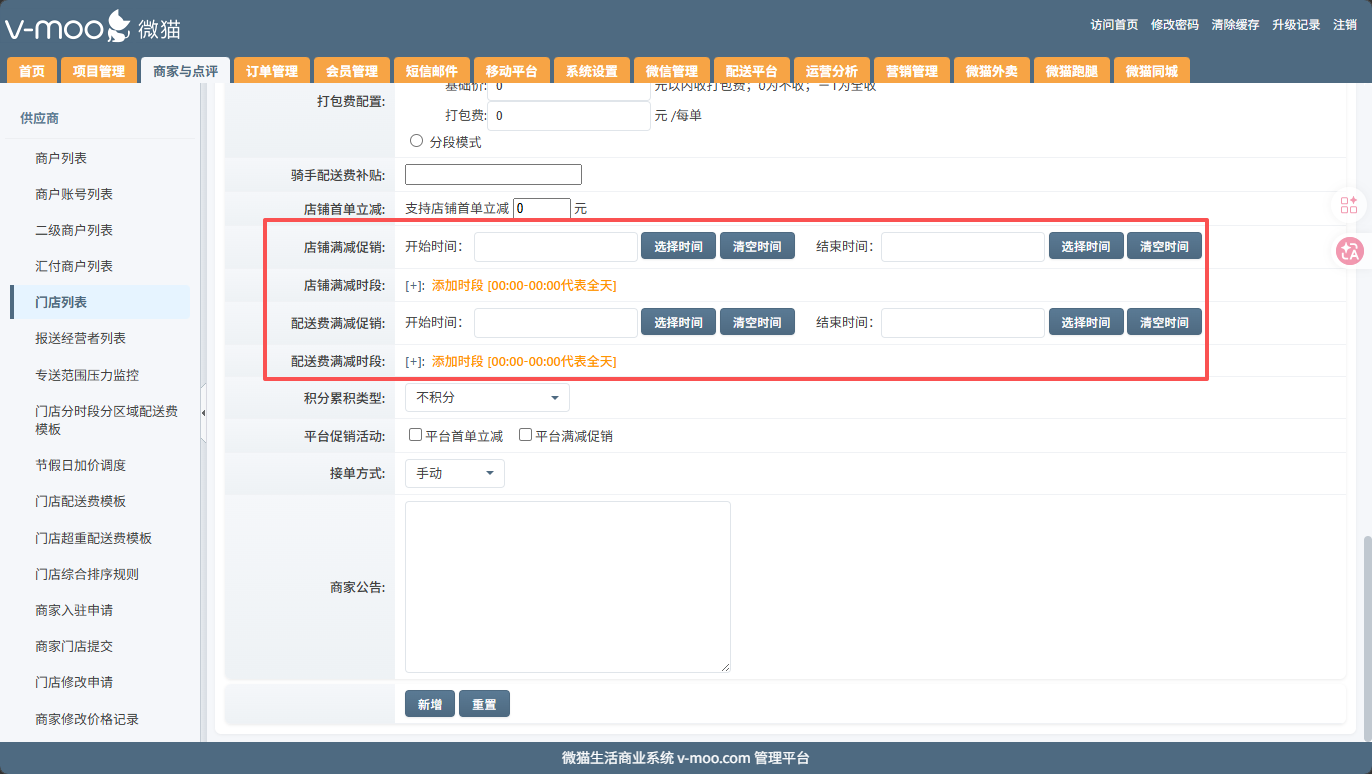1372x774 pixels.
Task: Click the pink grid widget icon on right edge
Action: [x=1349, y=205]
